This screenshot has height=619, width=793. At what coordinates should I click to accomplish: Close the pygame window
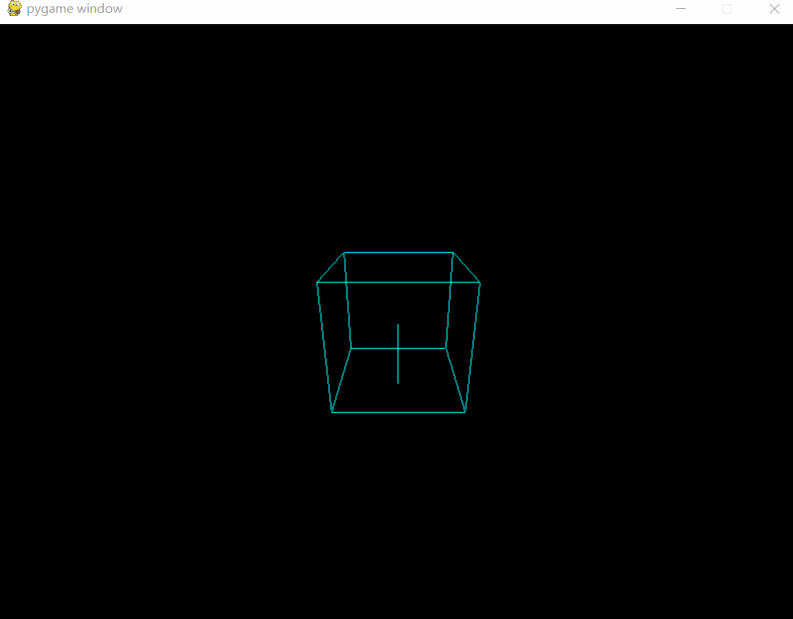774,9
